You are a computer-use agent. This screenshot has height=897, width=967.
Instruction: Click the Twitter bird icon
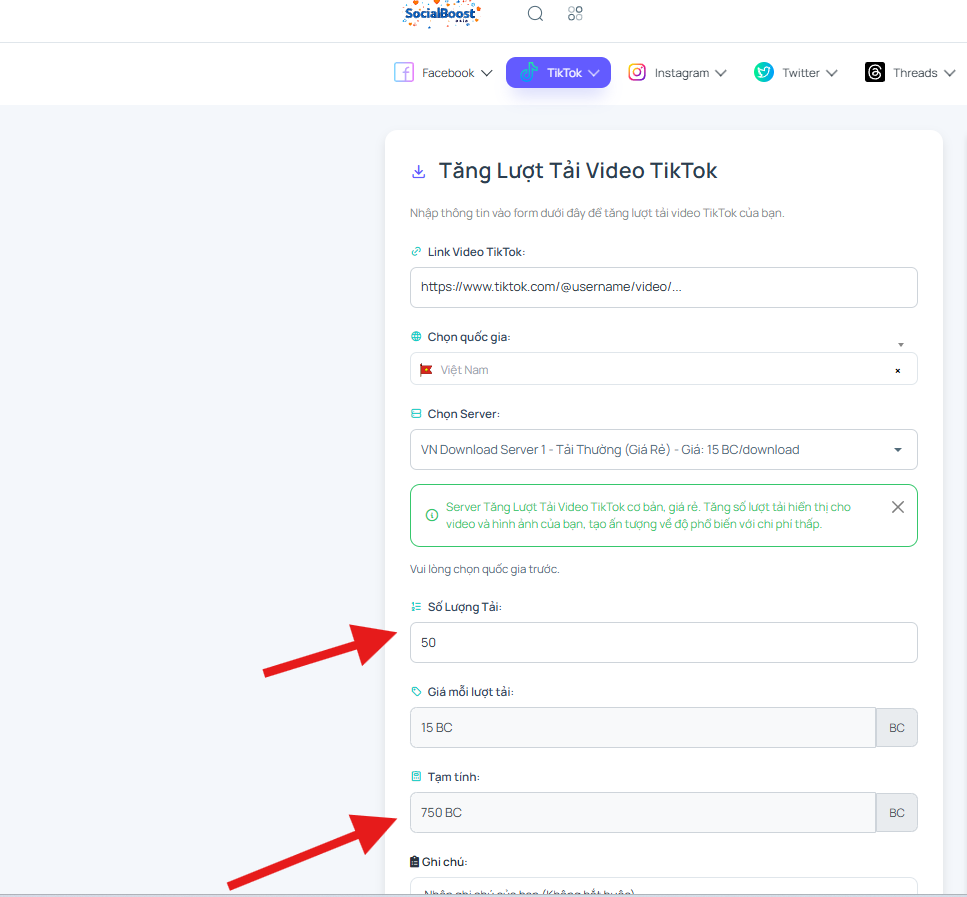(x=763, y=72)
